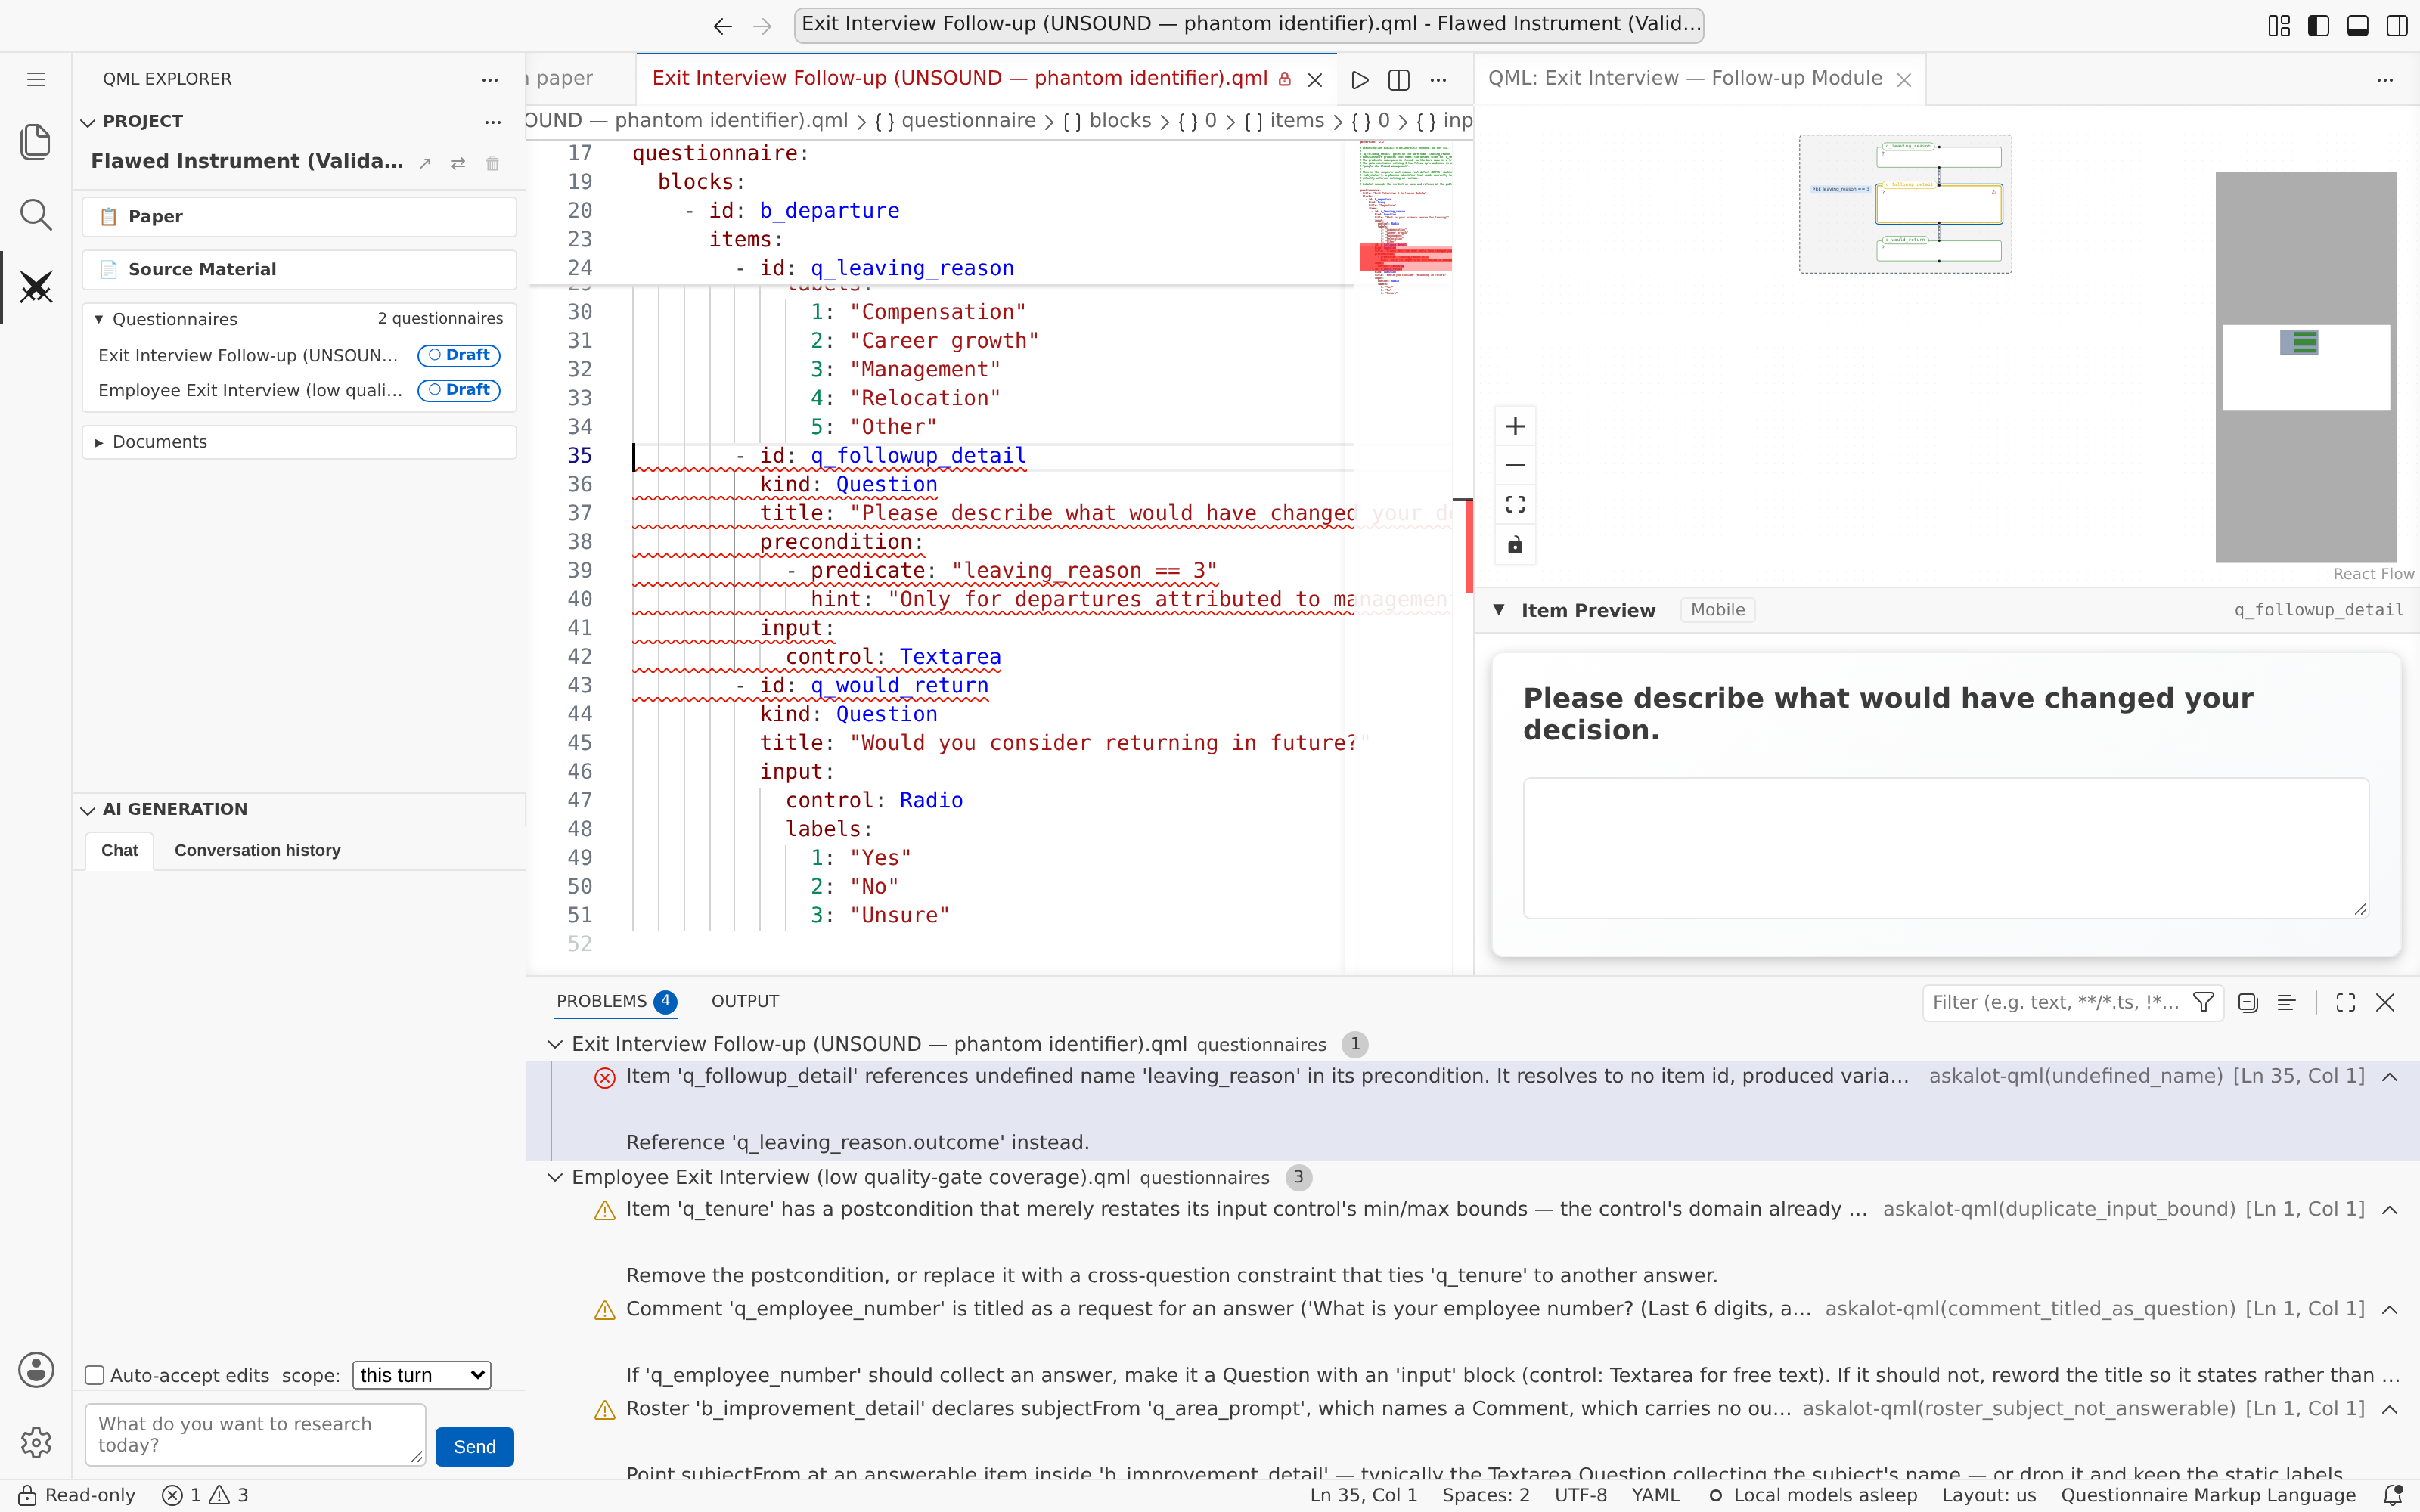Image resolution: width=2420 pixels, height=1512 pixels.
Task: Zoom out on the flow diagram
Action: 1515,465
